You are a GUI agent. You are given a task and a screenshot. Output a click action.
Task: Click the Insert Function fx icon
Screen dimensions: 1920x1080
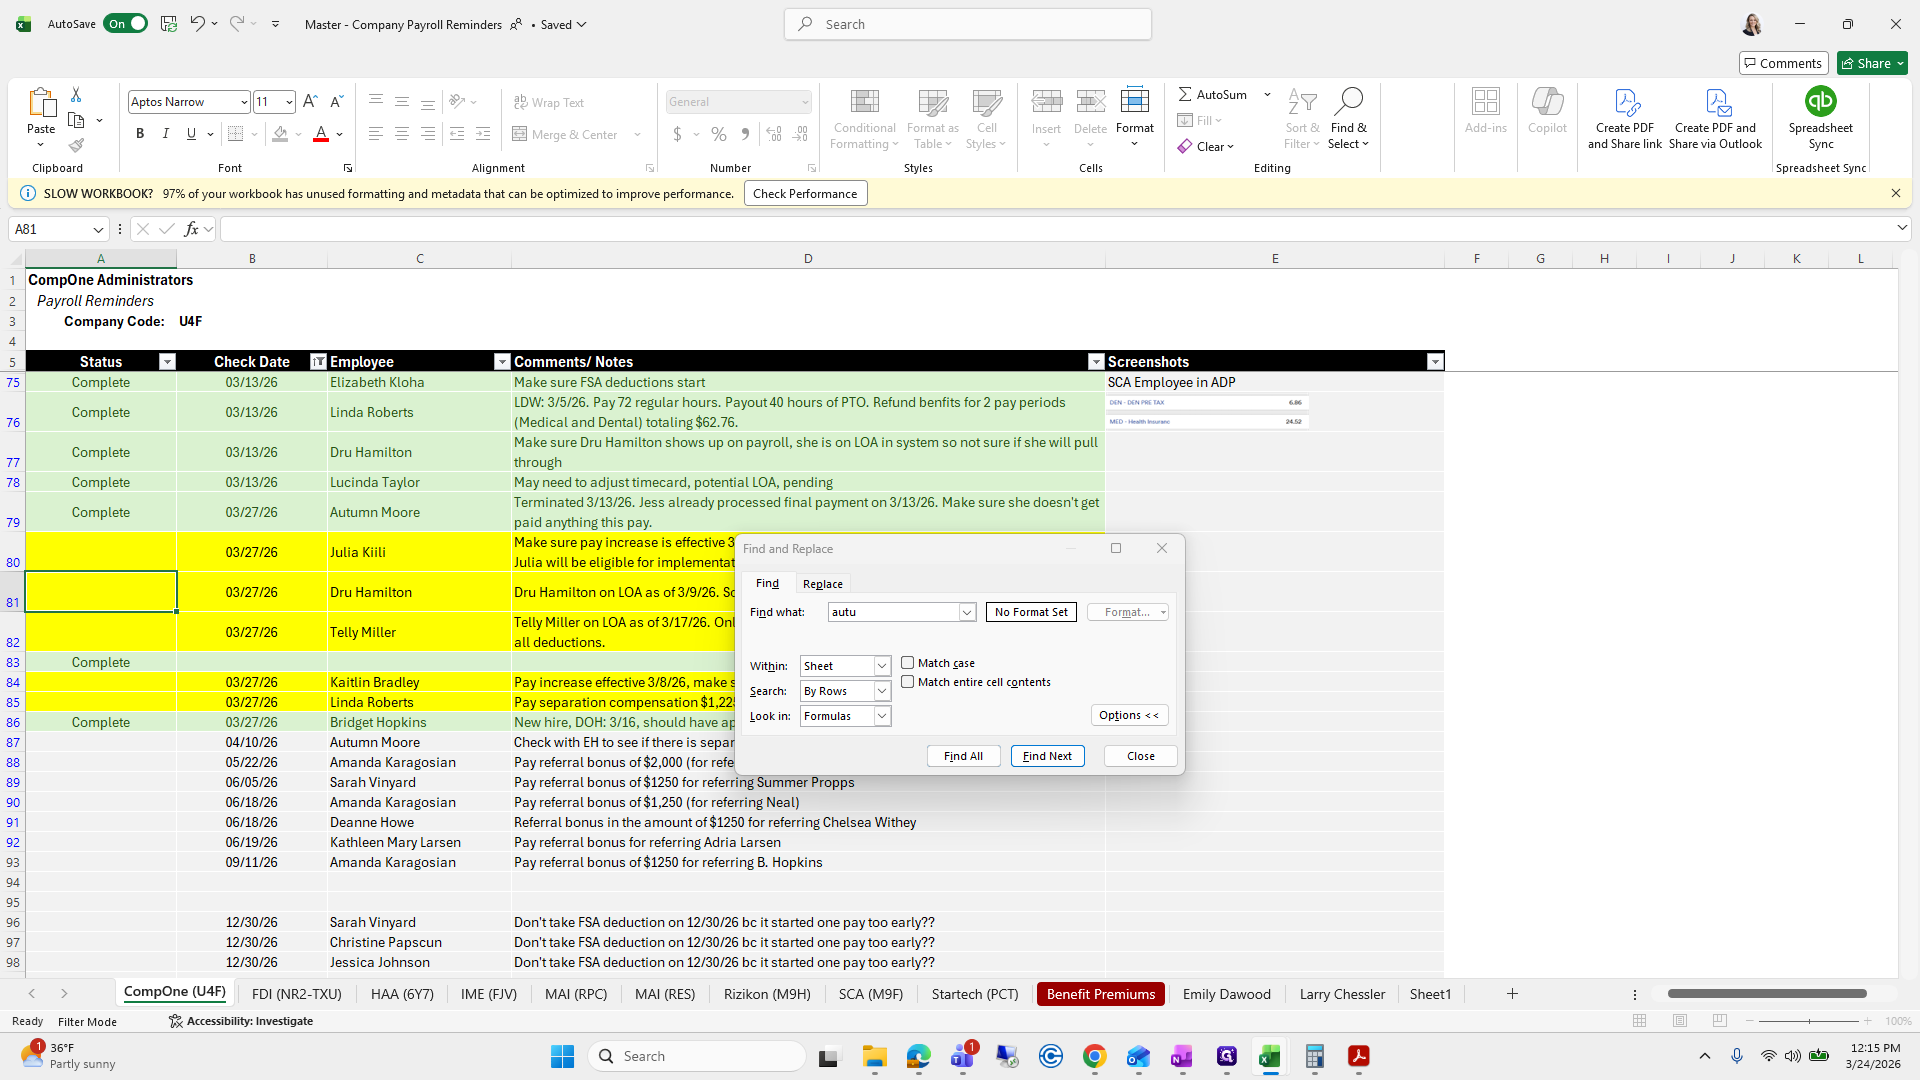pyautogui.click(x=191, y=229)
